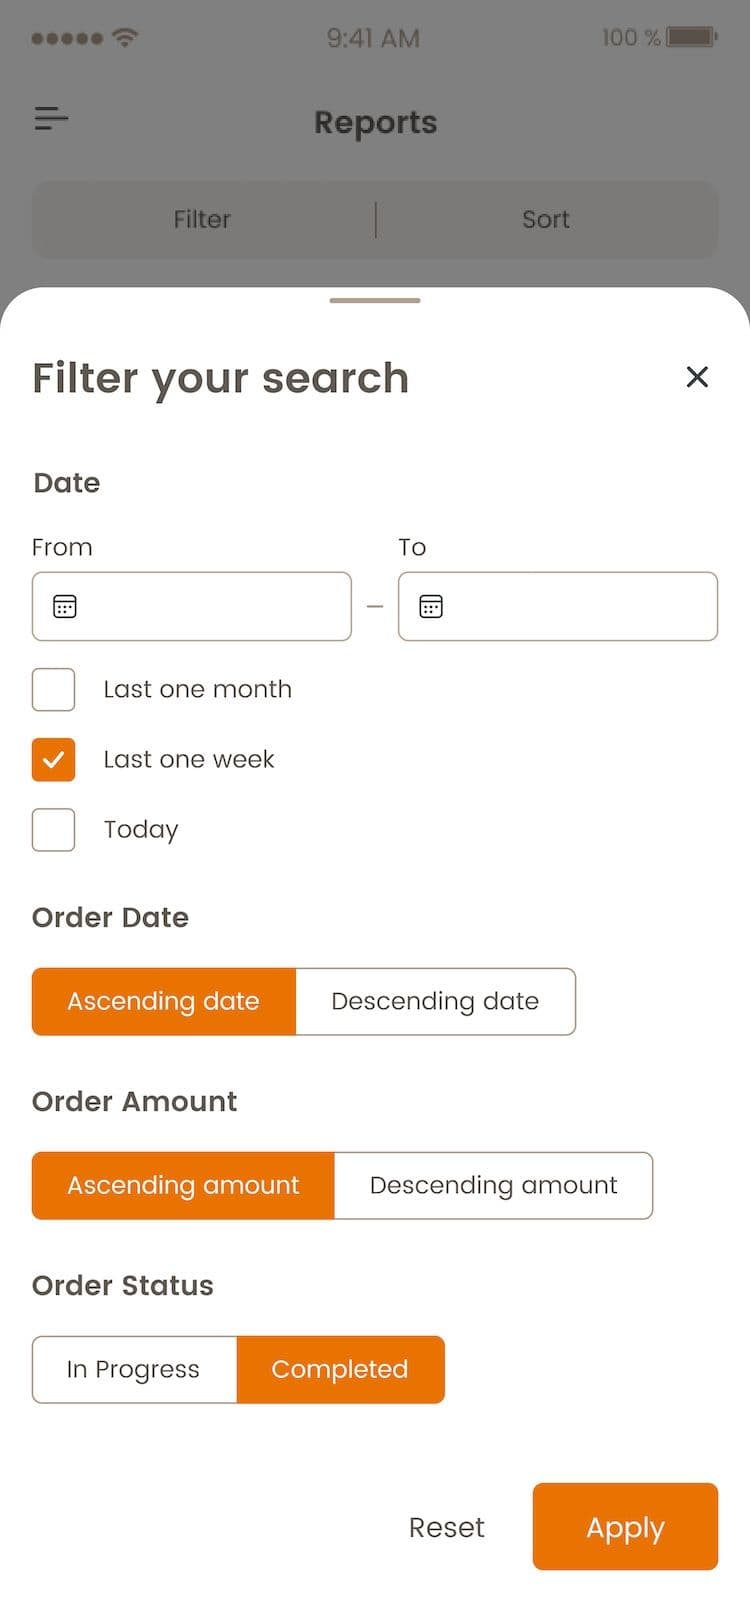The width and height of the screenshot is (750, 1623).
Task: Set order status to In Progress
Action: click(x=134, y=1369)
